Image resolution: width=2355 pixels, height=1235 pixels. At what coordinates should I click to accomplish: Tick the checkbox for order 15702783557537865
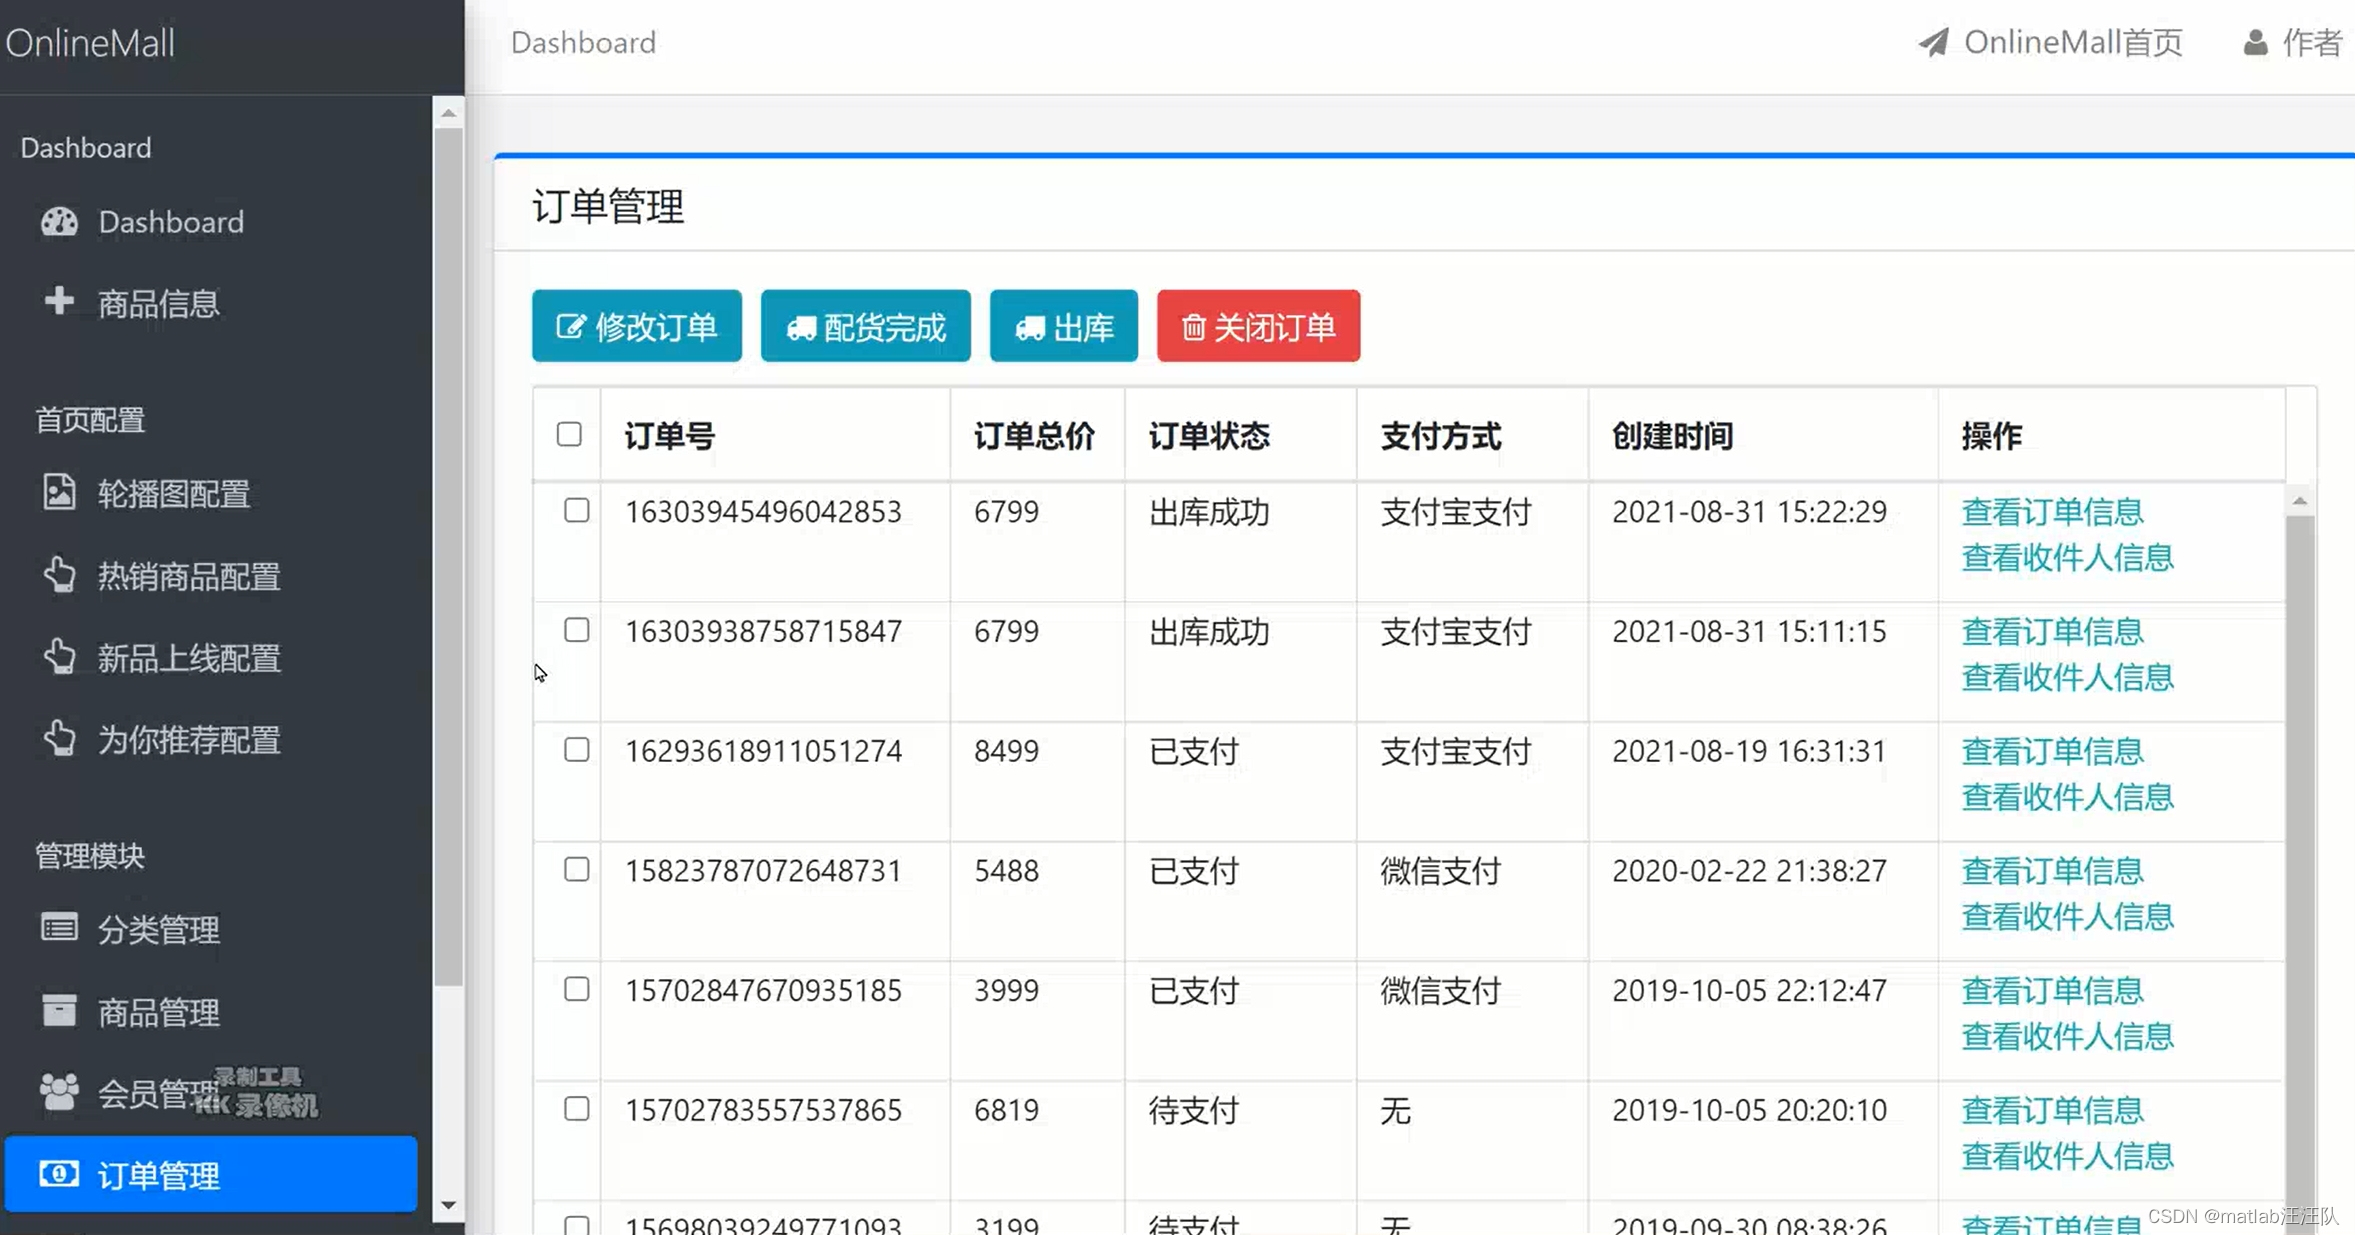[576, 1109]
